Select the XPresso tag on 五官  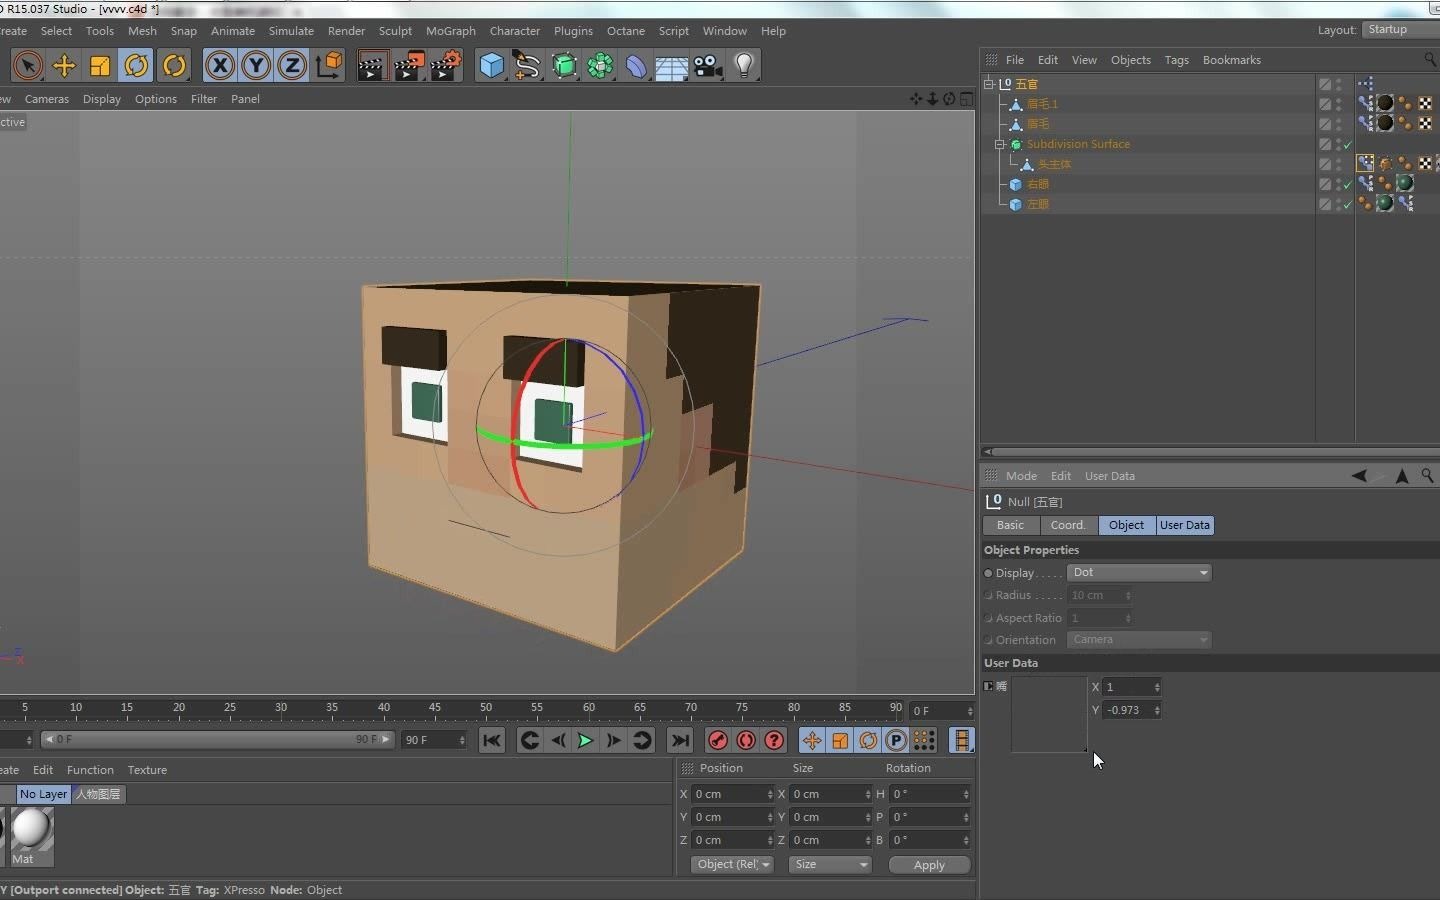[x=1366, y=84]
